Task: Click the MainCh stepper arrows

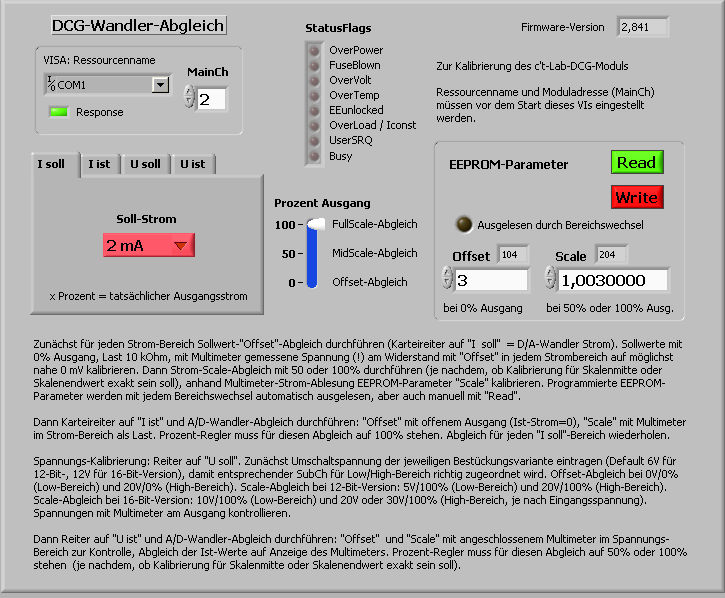Action: pos(190,98)
